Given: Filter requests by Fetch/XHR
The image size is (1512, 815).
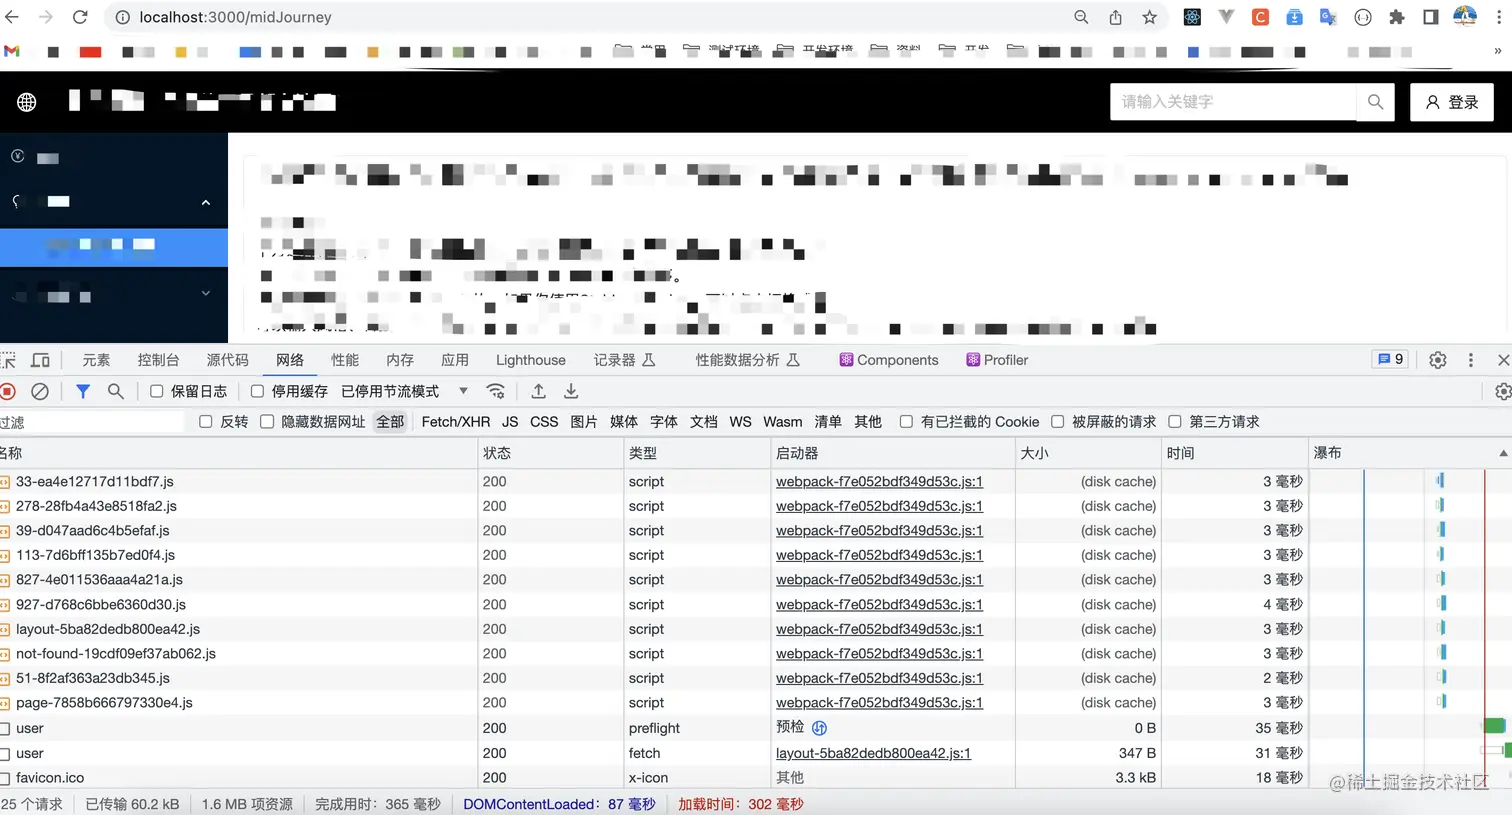Looking at the screenshot, I should pyautogui.click(x=456, y=422).
